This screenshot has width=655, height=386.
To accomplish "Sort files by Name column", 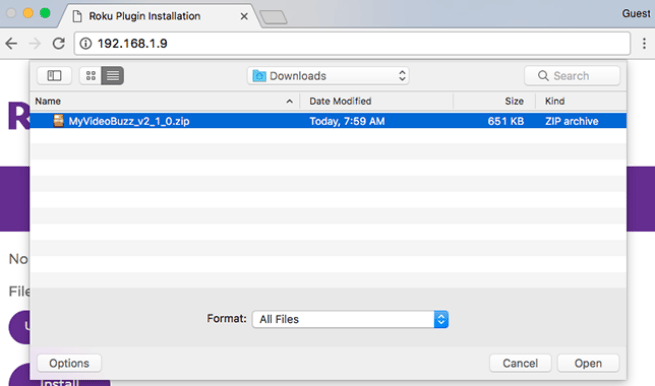I will [165, 101].
